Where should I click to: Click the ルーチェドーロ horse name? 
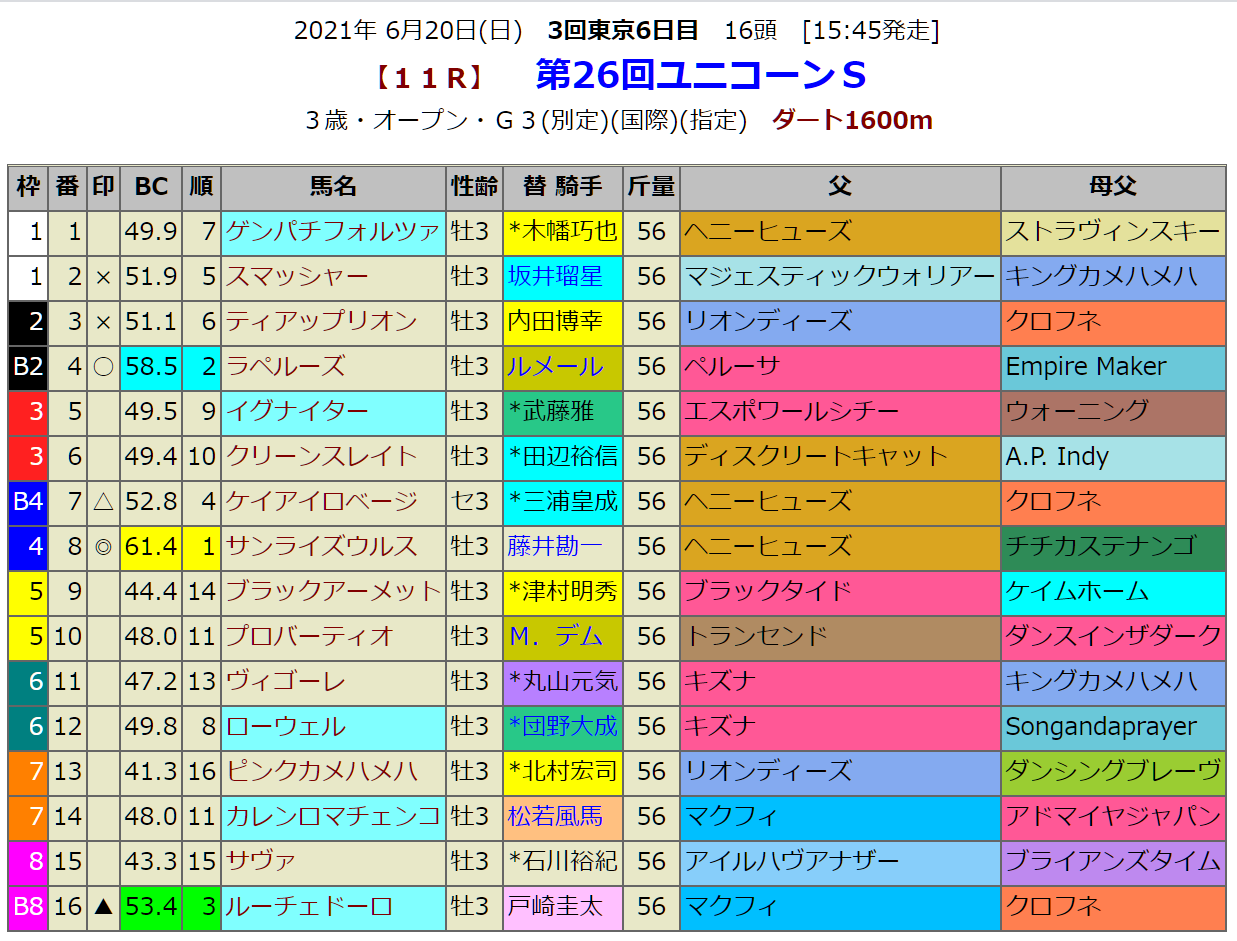[x=309, y=907]
